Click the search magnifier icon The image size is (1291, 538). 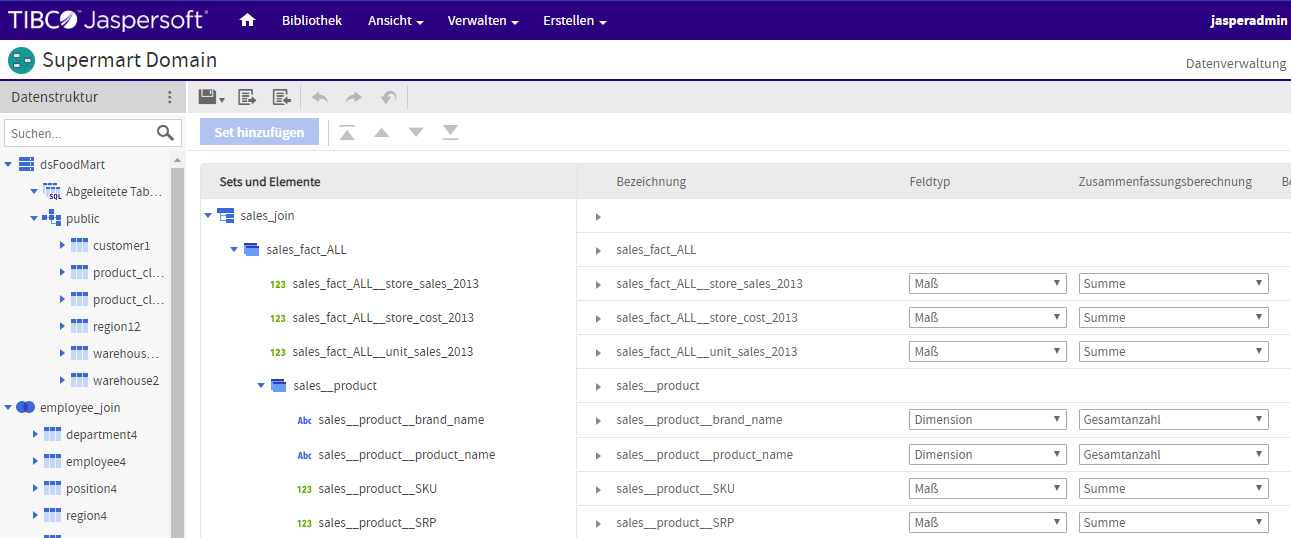point(166,133)
